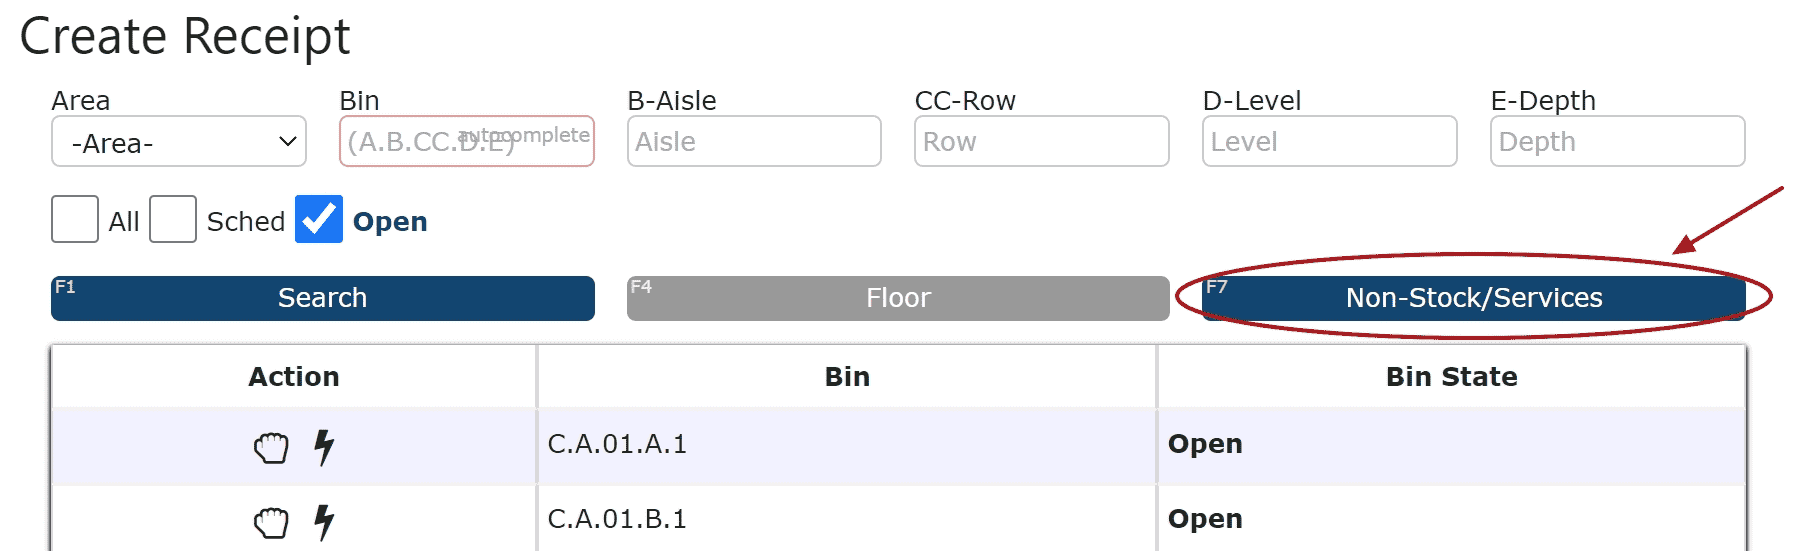Click the Search button
This screenshot has height=551, width=1799.
(x=323, y=298)
